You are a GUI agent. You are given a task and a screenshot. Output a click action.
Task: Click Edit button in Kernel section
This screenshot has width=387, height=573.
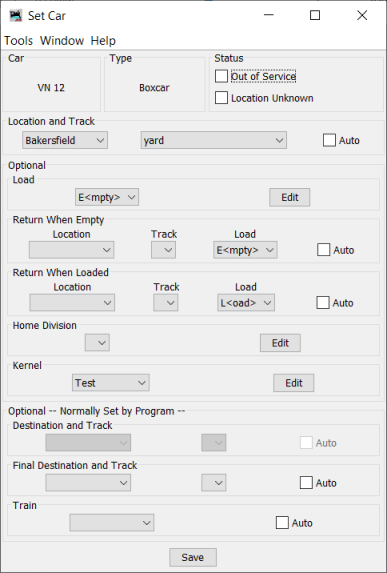pyautogui.click(x=294, y=383)
